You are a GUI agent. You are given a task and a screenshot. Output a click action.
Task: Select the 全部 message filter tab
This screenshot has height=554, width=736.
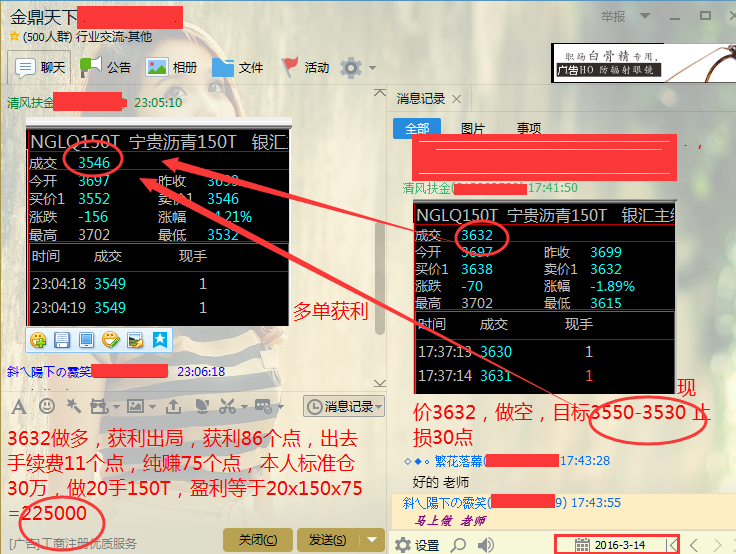tap(417, 128)
